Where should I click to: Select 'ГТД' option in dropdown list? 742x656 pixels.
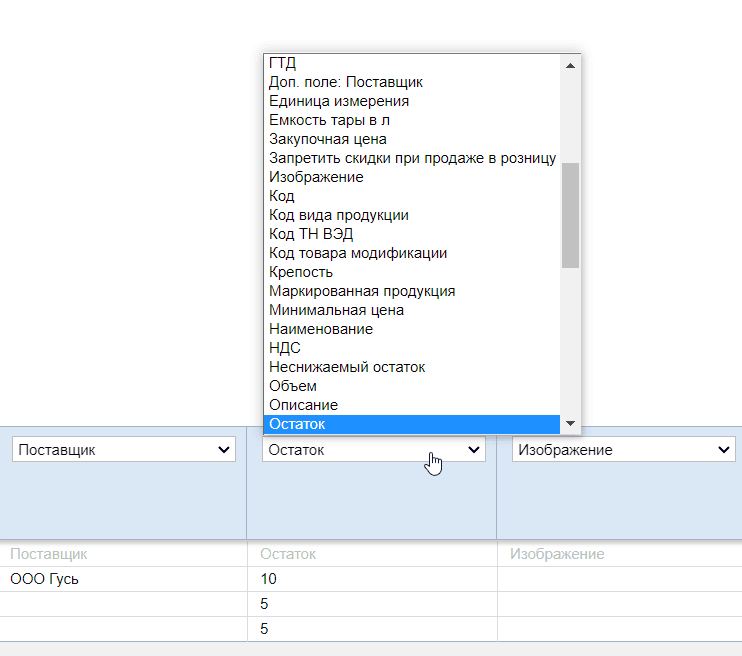click(x=283, y=63)
